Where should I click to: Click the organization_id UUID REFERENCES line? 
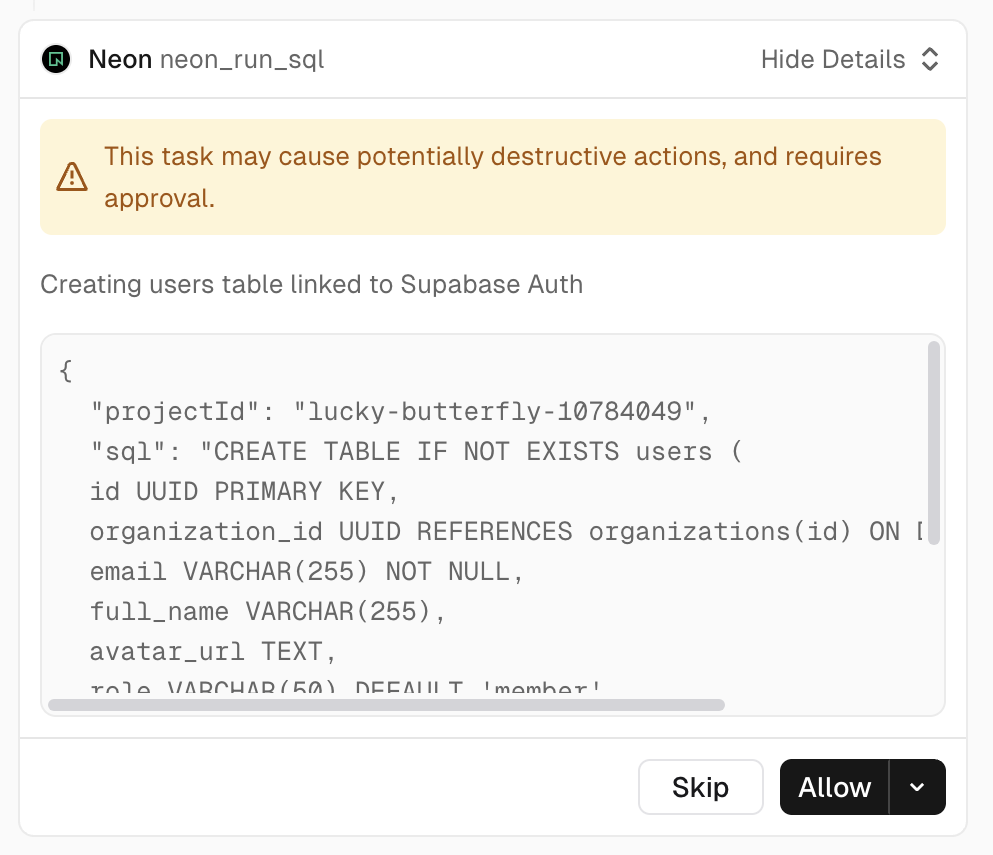click(505, 531)
